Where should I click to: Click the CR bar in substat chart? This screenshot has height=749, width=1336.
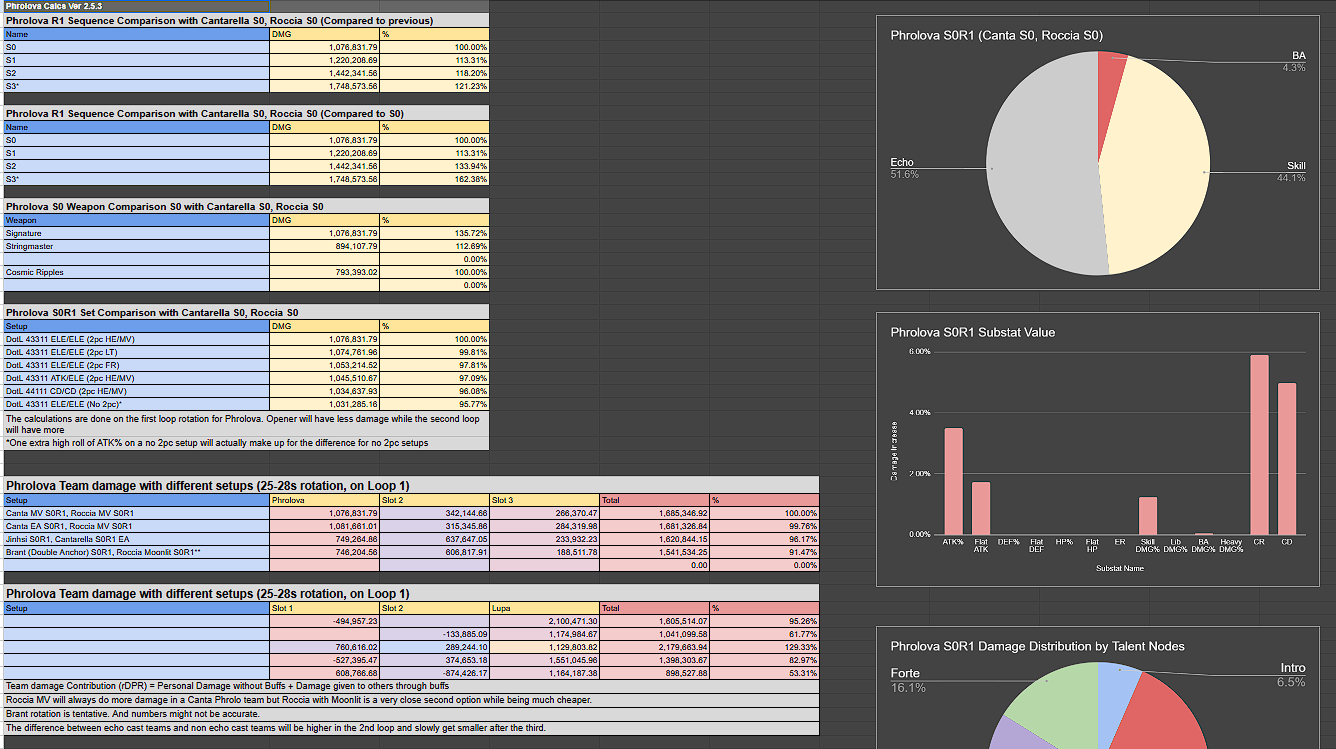1259,445
